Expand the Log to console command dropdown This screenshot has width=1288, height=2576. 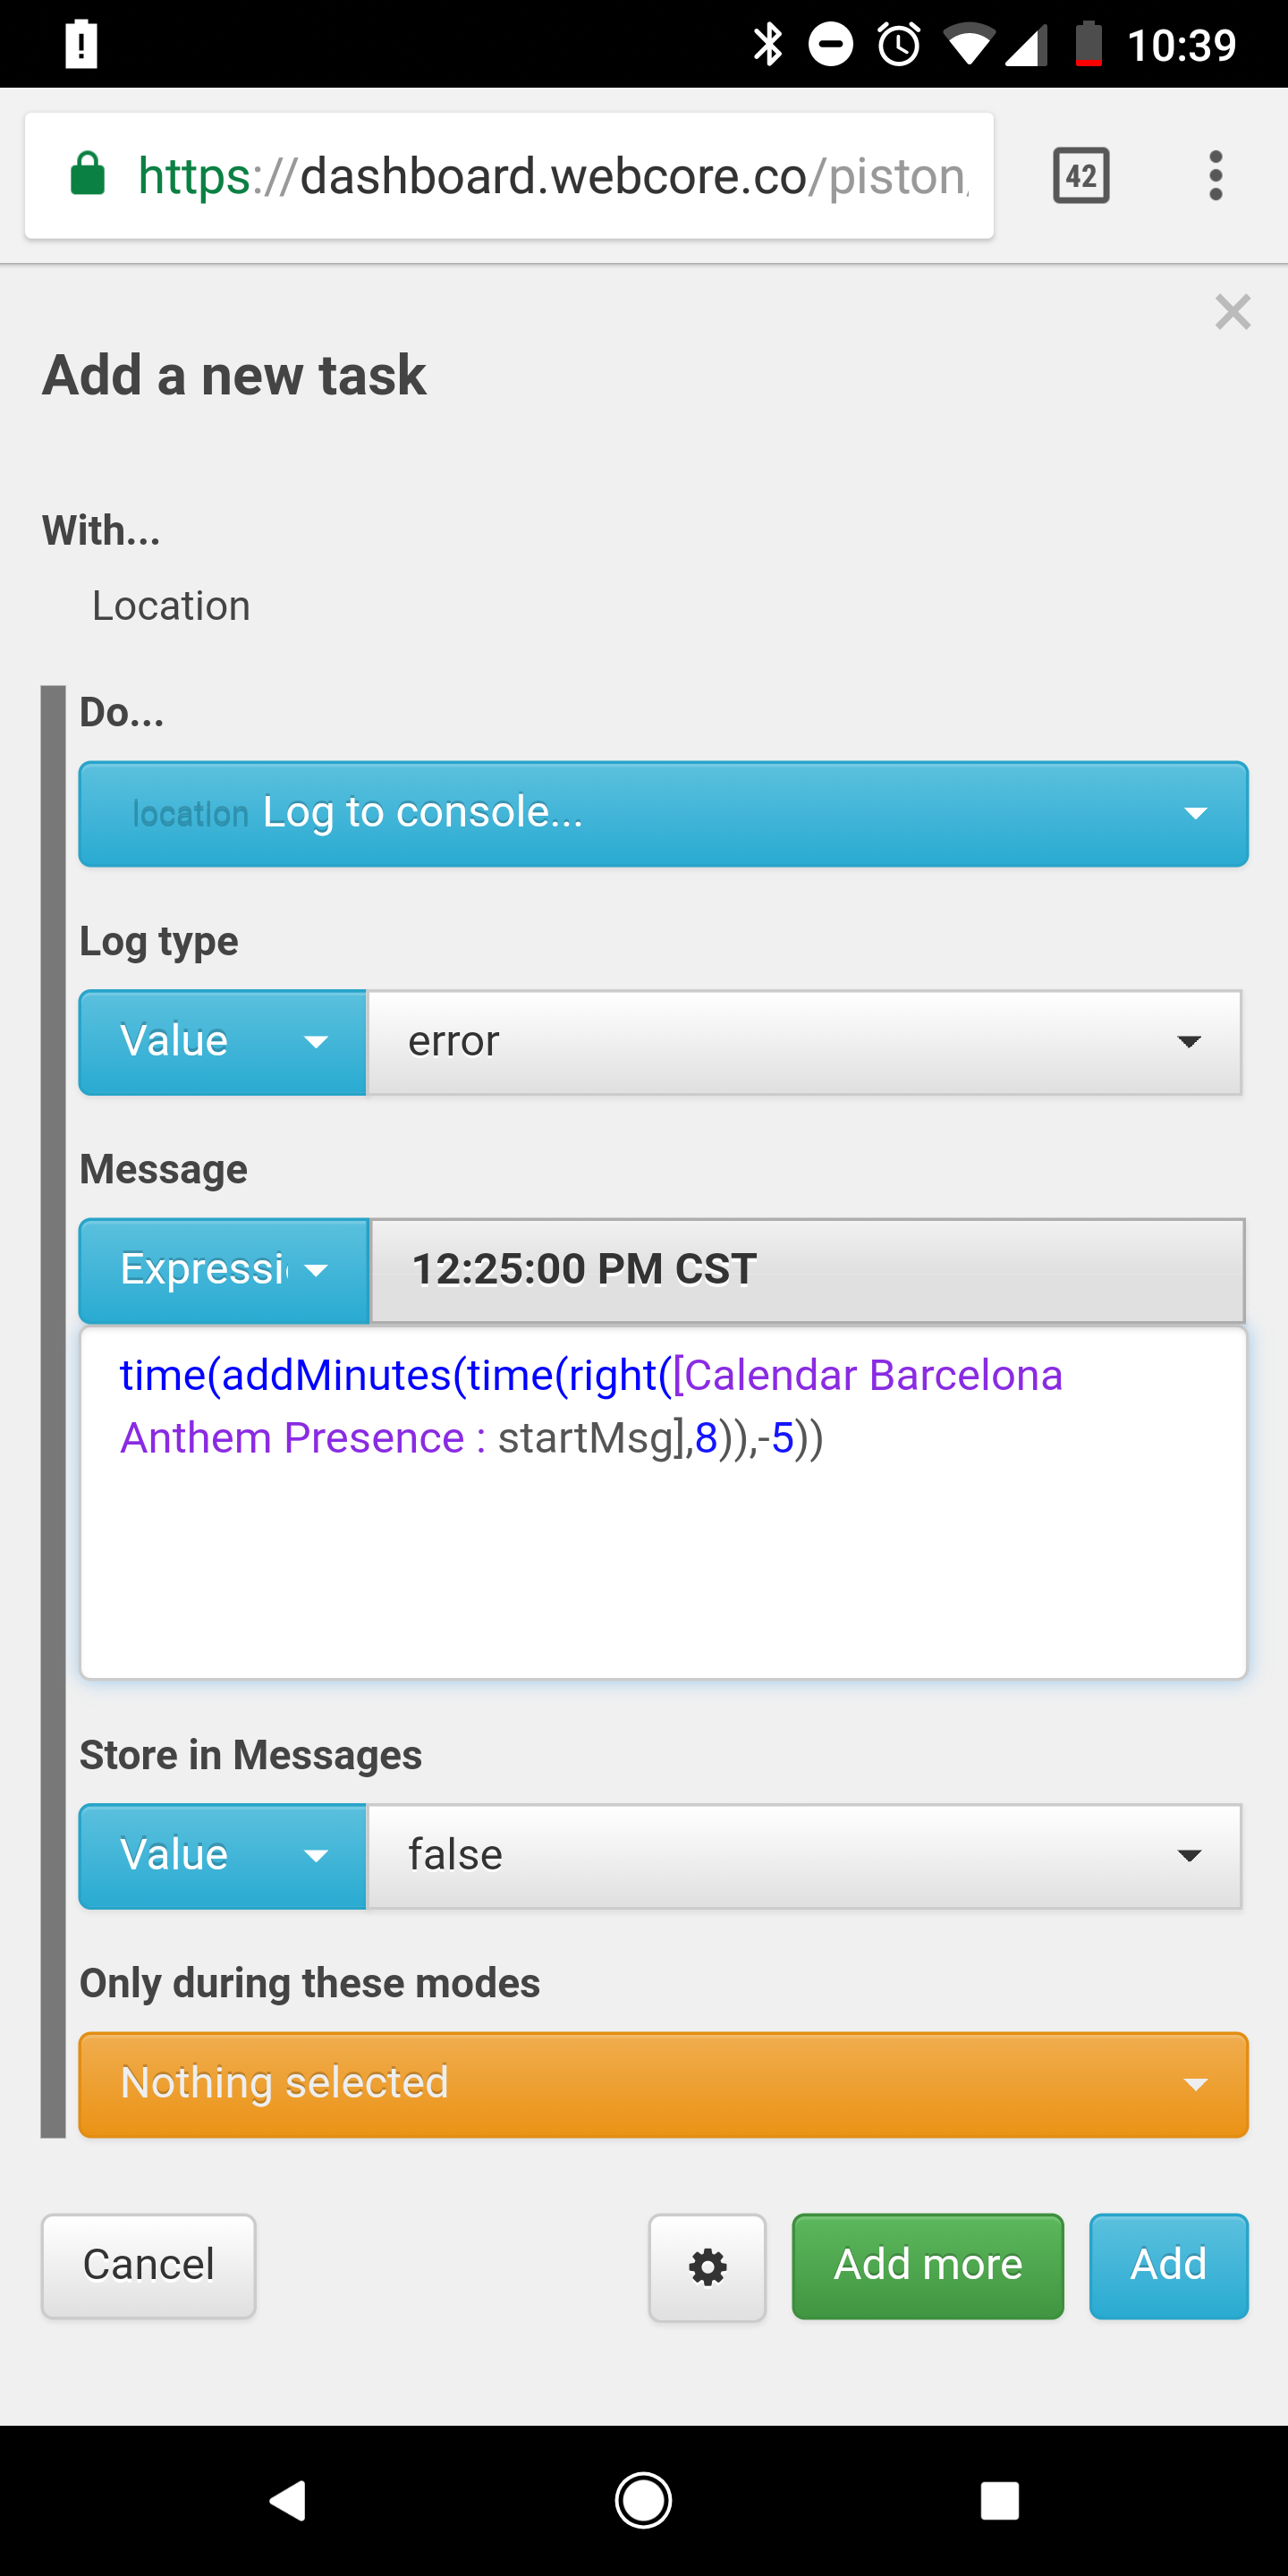click(x=663, y=813)
